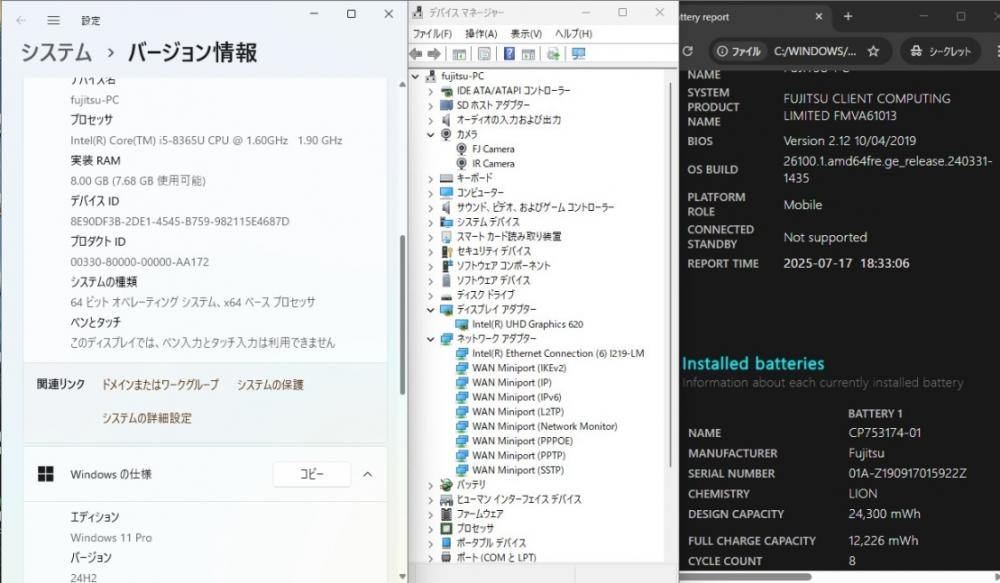Click the Intel(R) Core(TM) i5-8365U processor text

coord(206,140)
